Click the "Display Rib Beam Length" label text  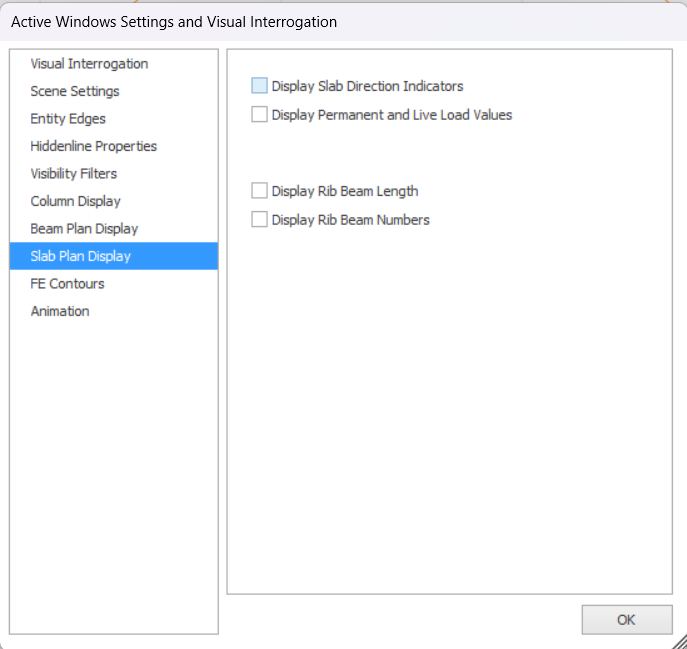click(344, 191)
